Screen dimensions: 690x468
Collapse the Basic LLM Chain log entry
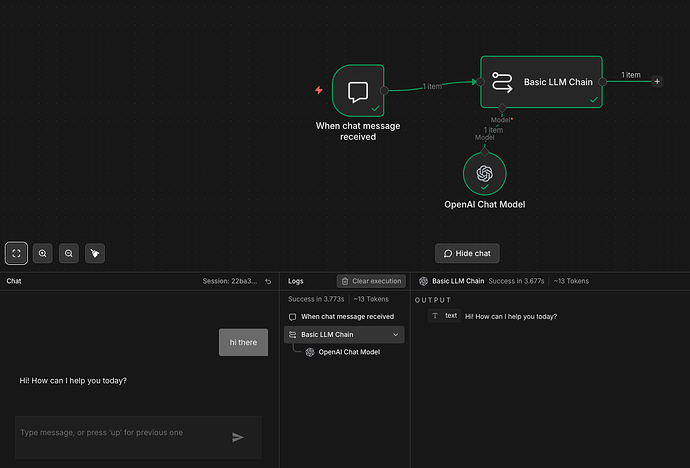[x=396, y=335]
